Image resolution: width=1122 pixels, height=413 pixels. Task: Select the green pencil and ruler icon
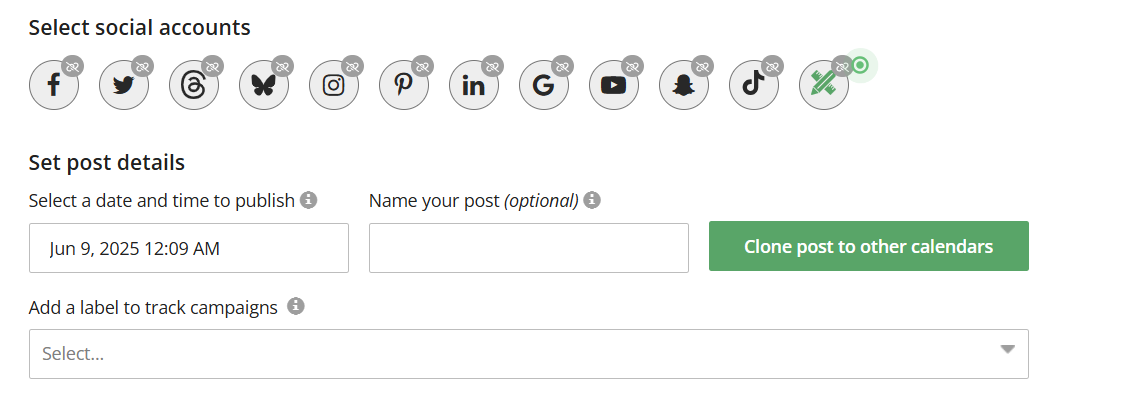[x=824, y=85]
